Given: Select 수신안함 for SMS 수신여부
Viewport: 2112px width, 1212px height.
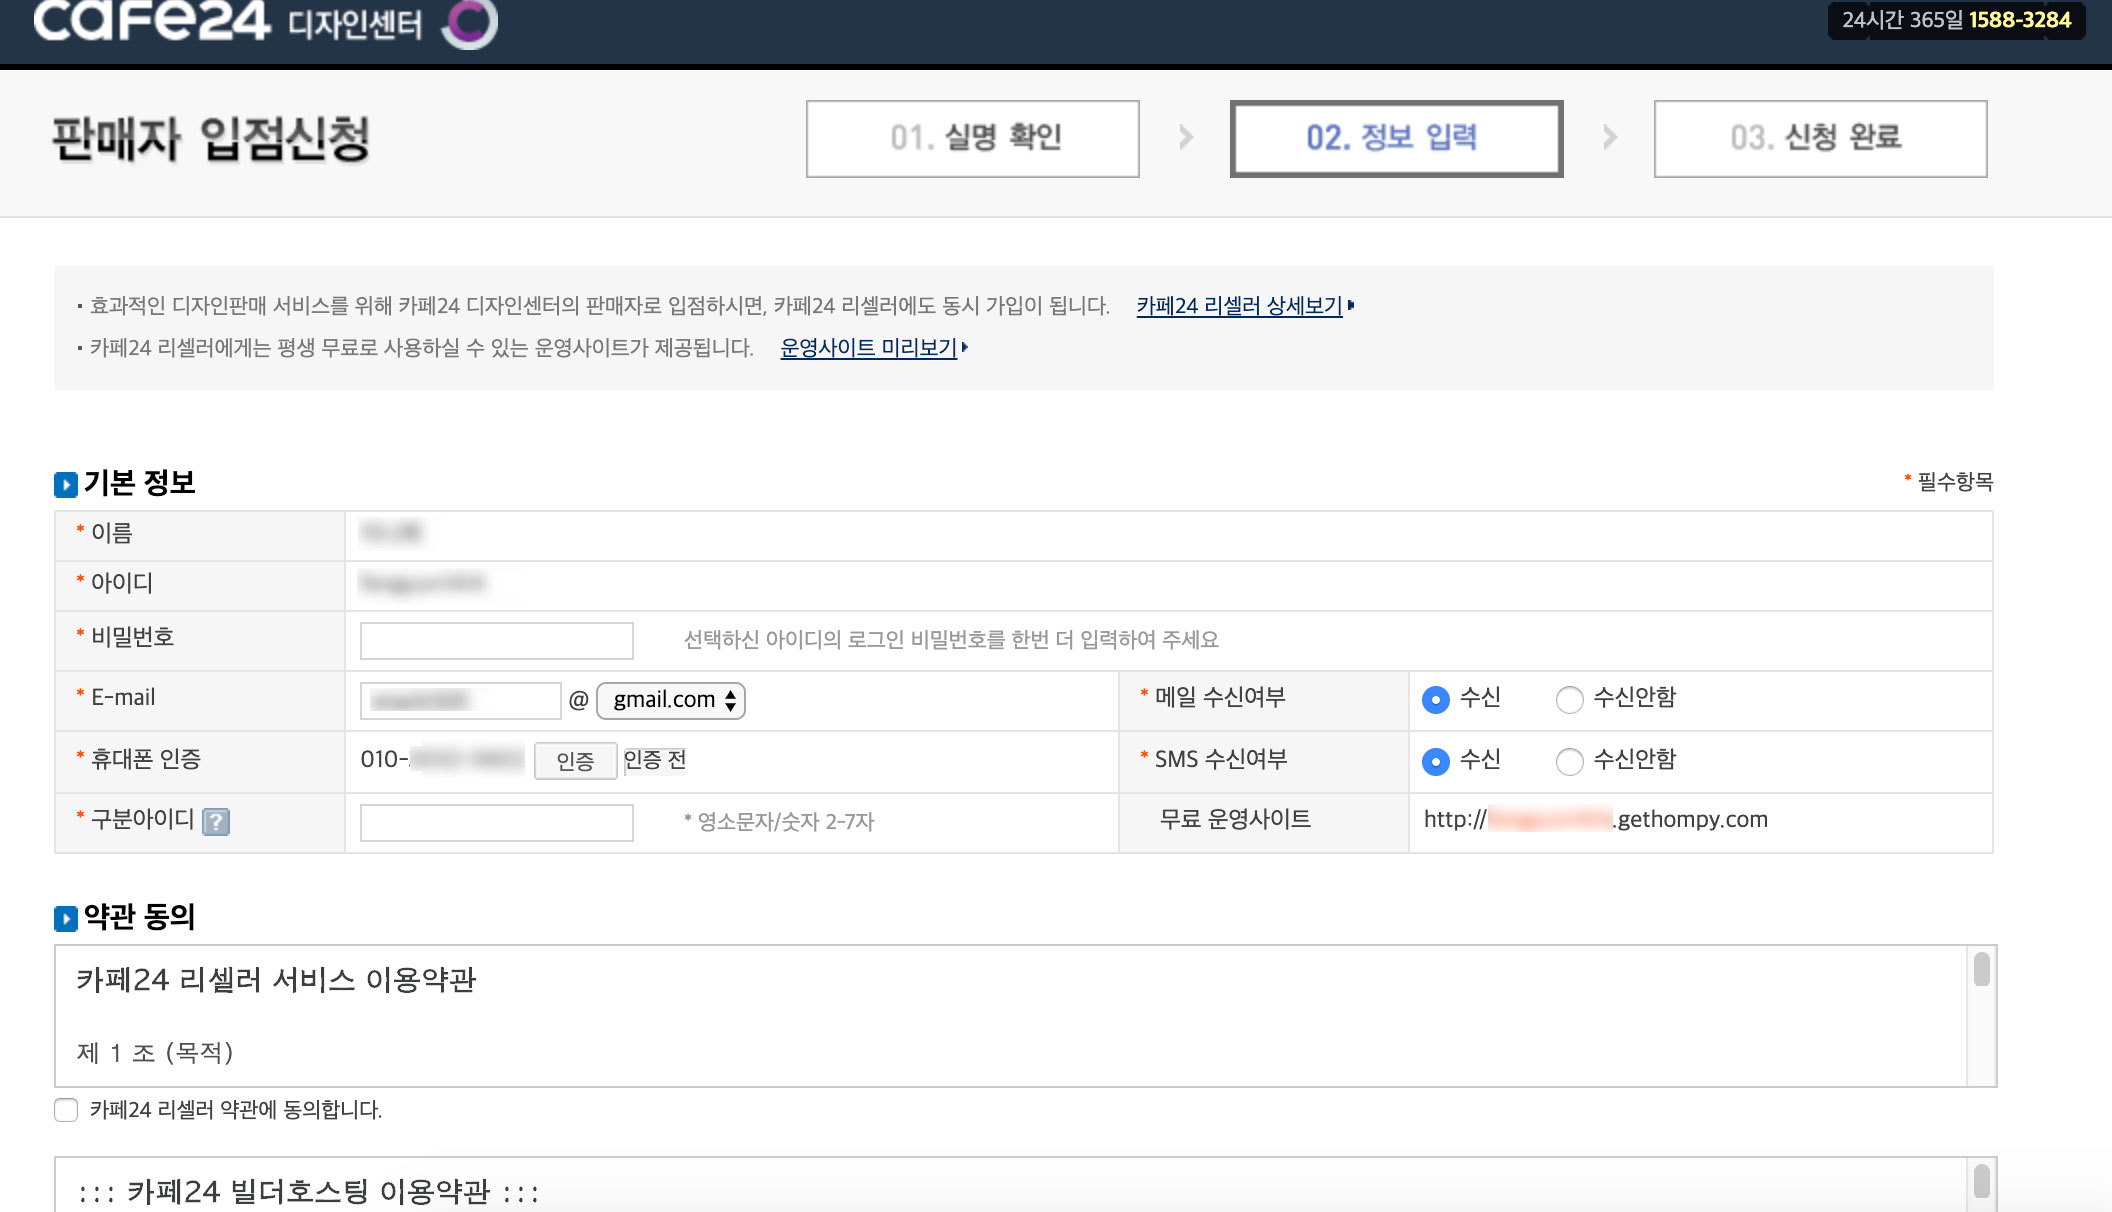Looking at the screenshot, I should [x=1569, y=762].
